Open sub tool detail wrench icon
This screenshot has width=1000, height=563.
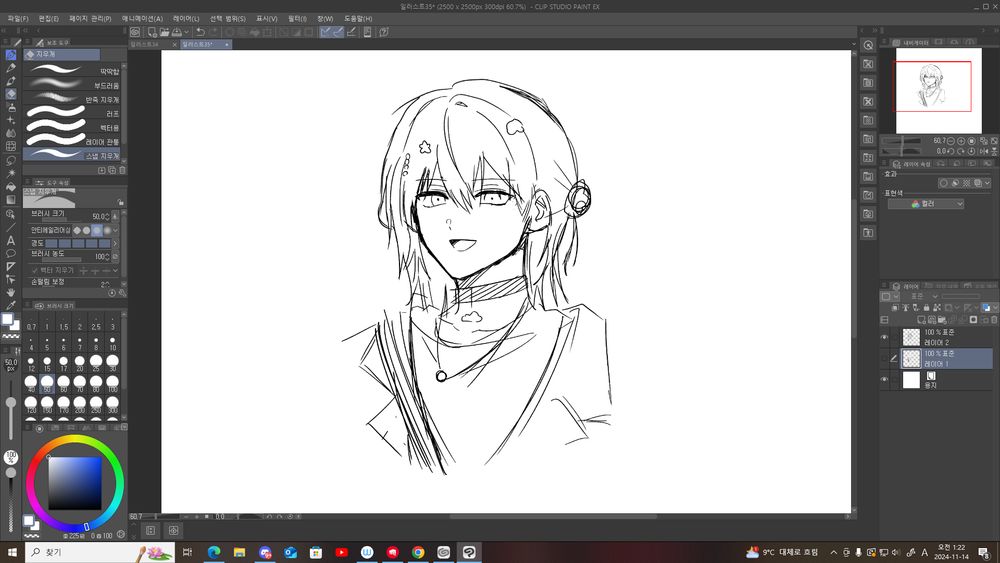tap(122, 293)
